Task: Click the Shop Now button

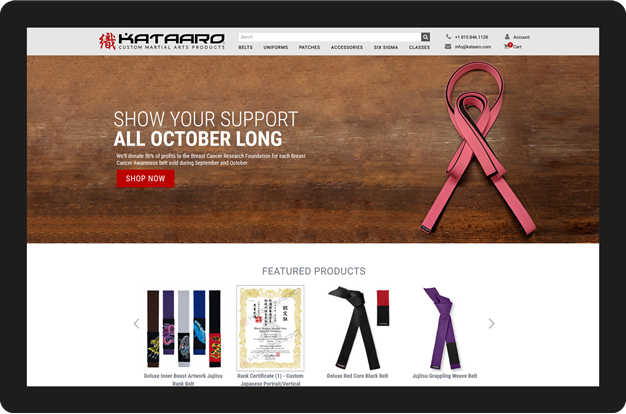Action: coord(145,178)
